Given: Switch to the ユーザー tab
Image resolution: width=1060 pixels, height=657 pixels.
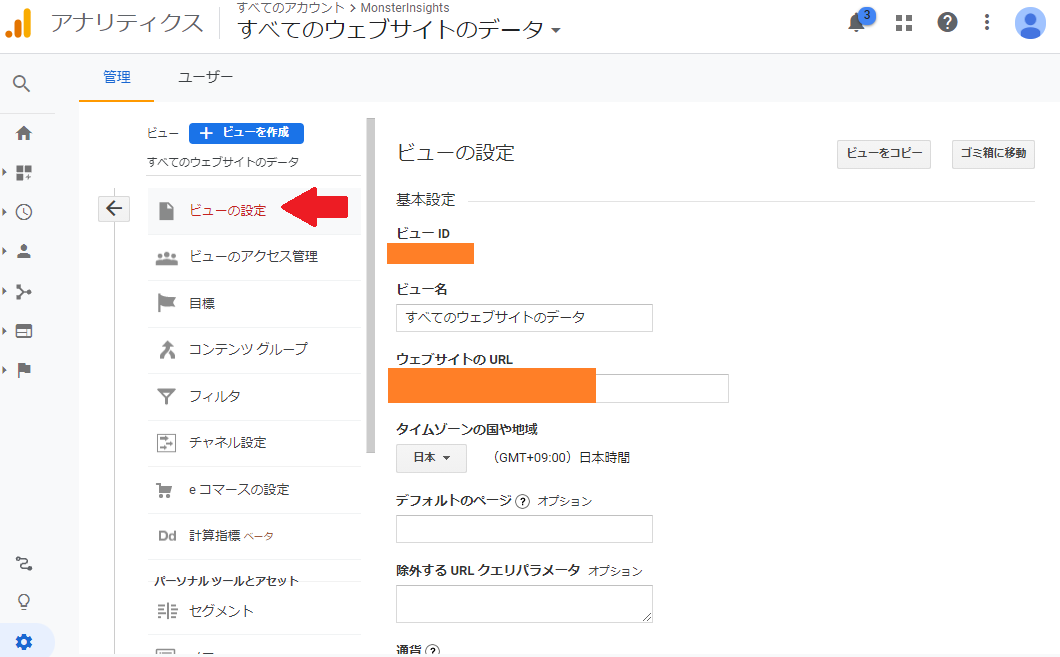Looking at the screenshot, I should click(x=205, y=77).
